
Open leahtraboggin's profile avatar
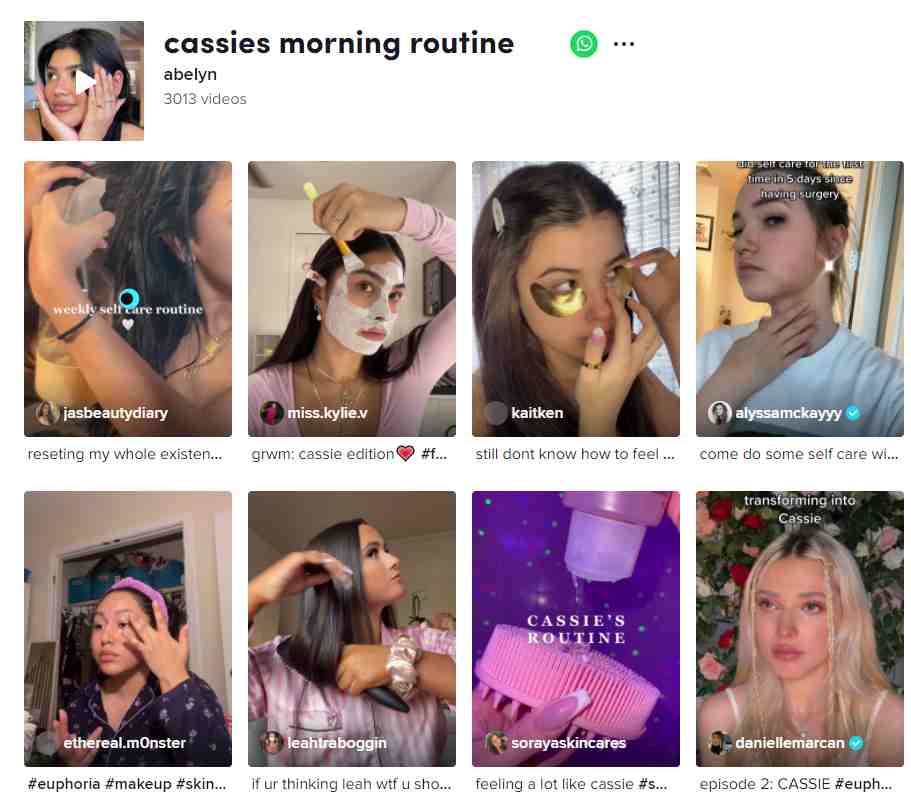click(x=271, y=743)
